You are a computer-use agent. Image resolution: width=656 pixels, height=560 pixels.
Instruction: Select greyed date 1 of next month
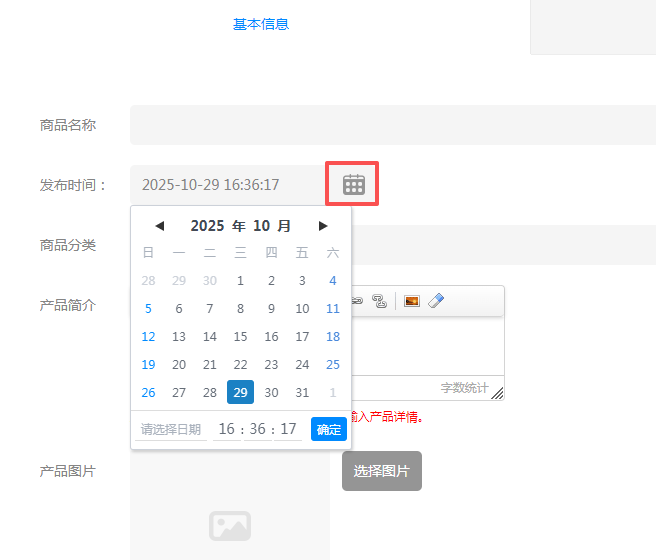[x=333, y=392]
